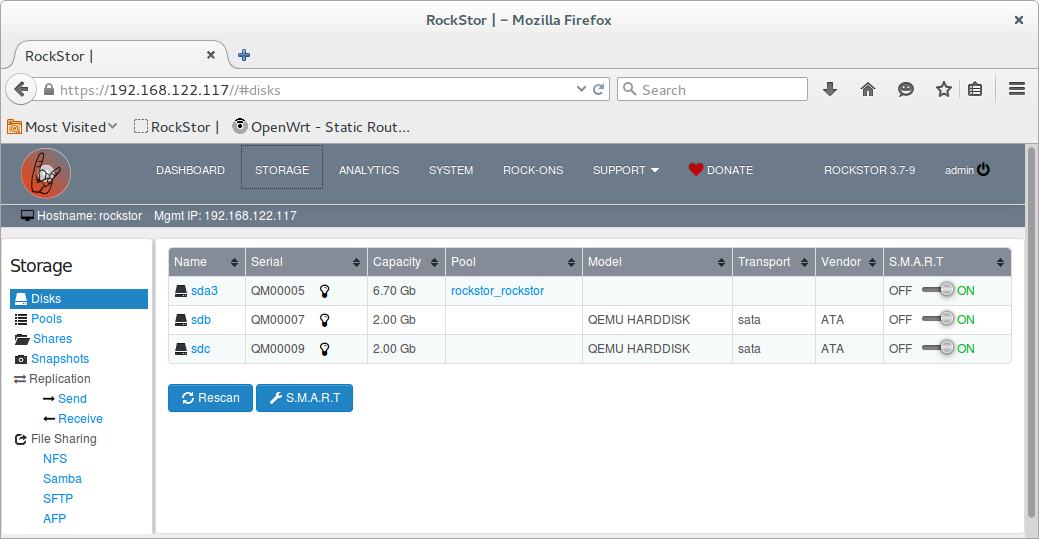Click the Snapshots camera icon in sidebar
1039x539 pixels.
[21, 359]
